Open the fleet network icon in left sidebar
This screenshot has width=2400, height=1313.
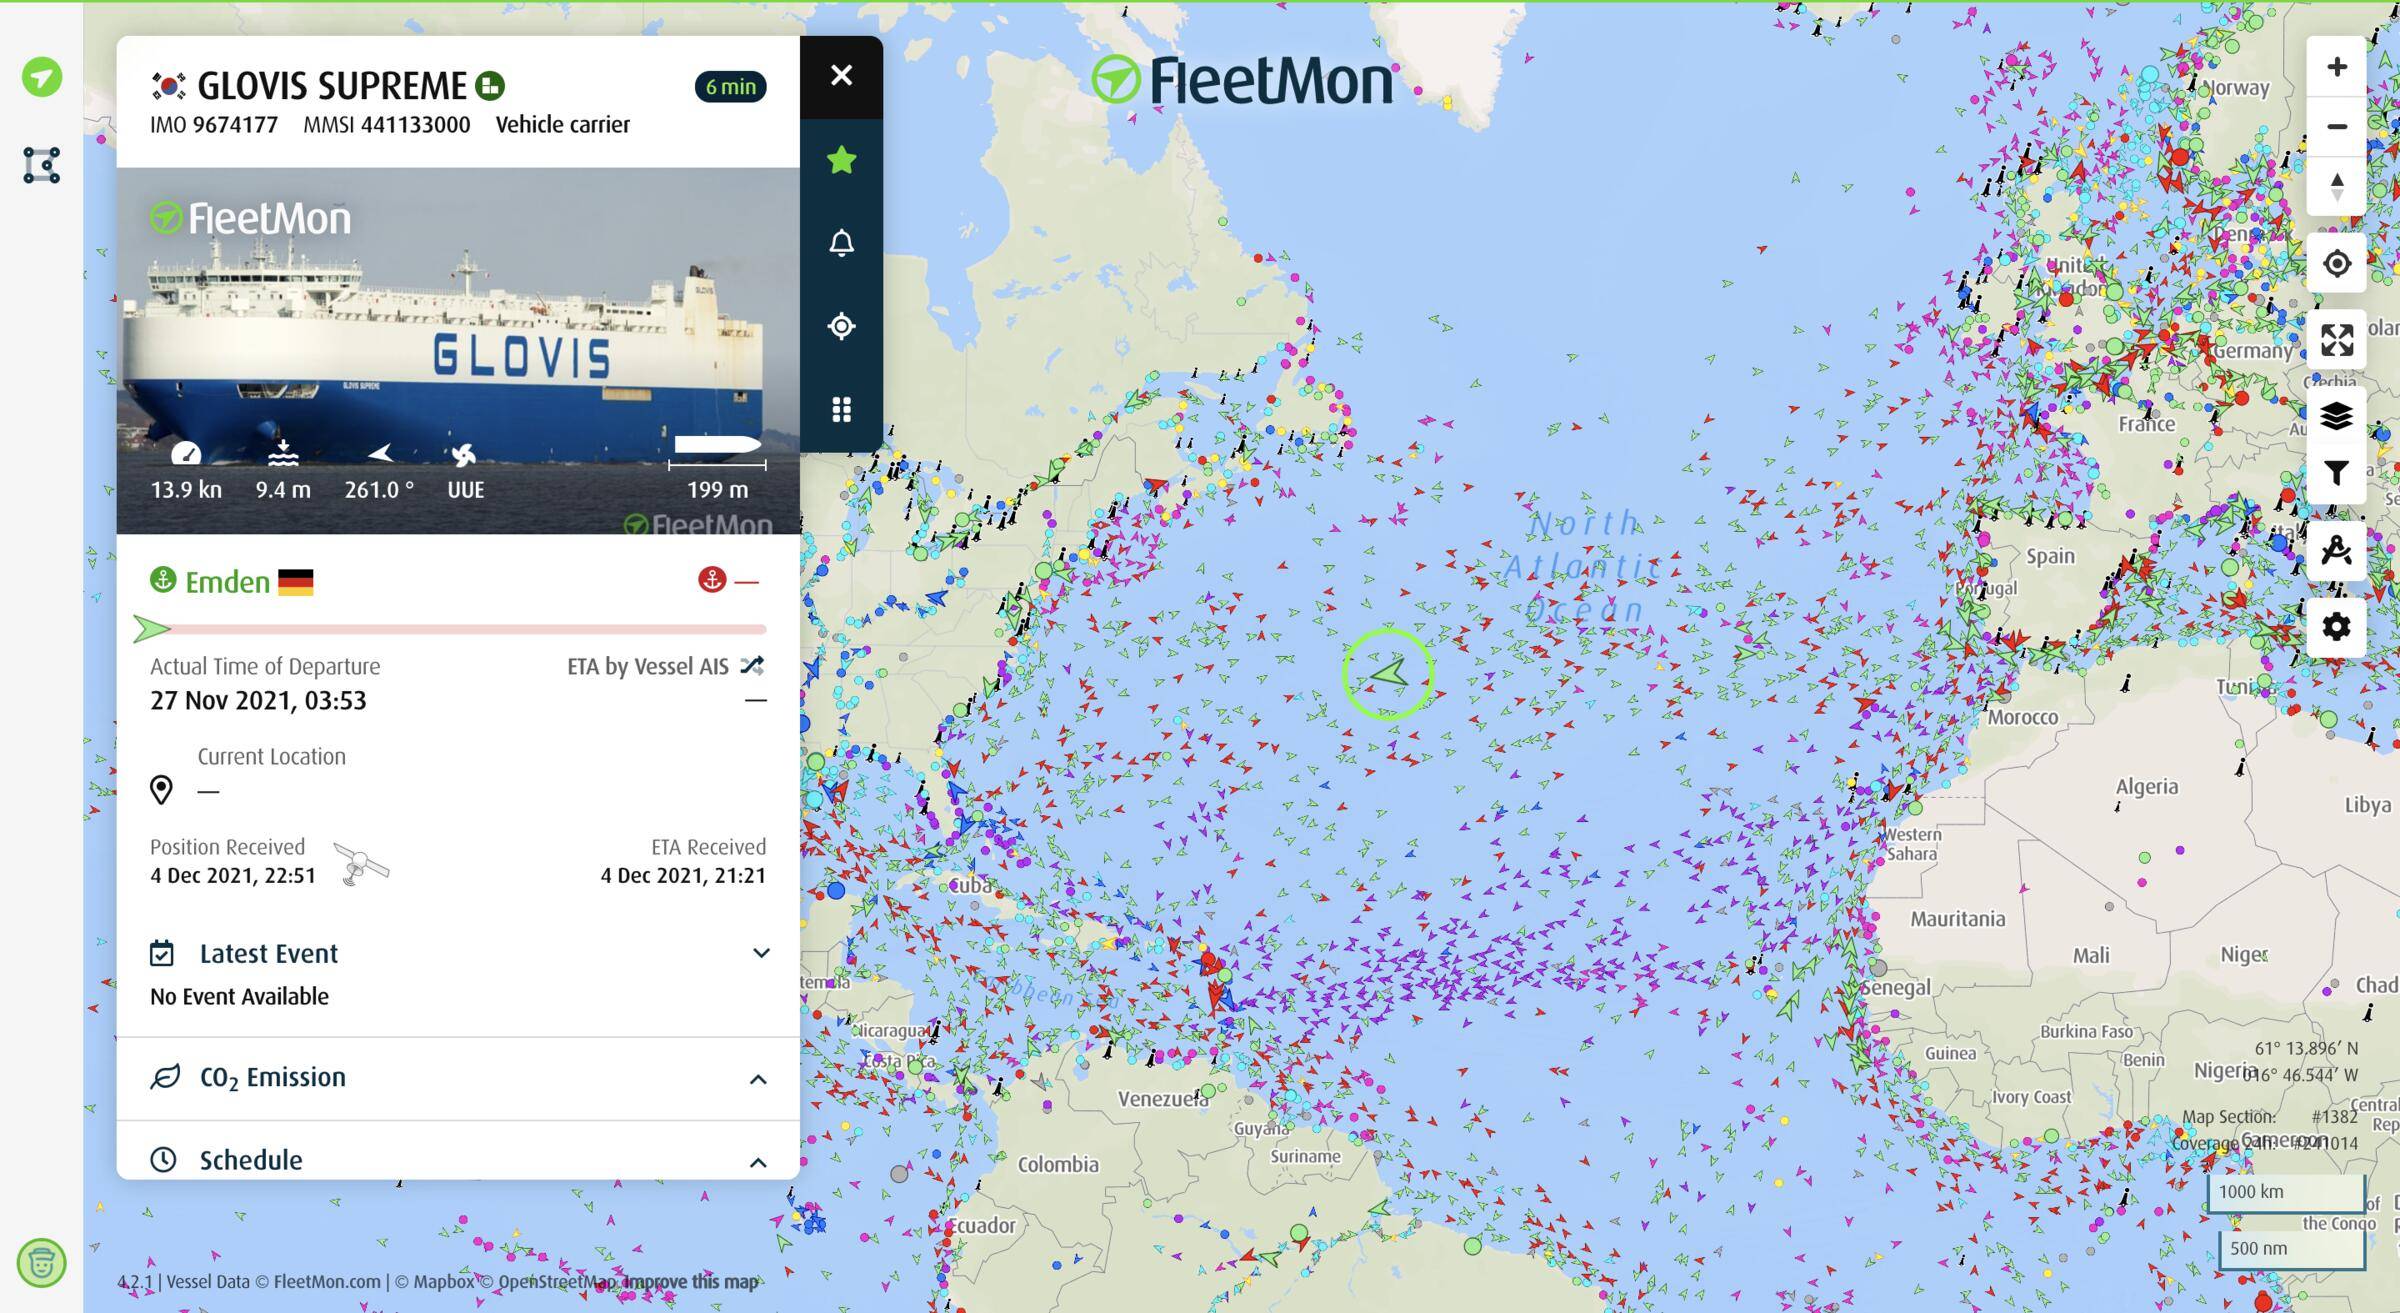[42, 165]
